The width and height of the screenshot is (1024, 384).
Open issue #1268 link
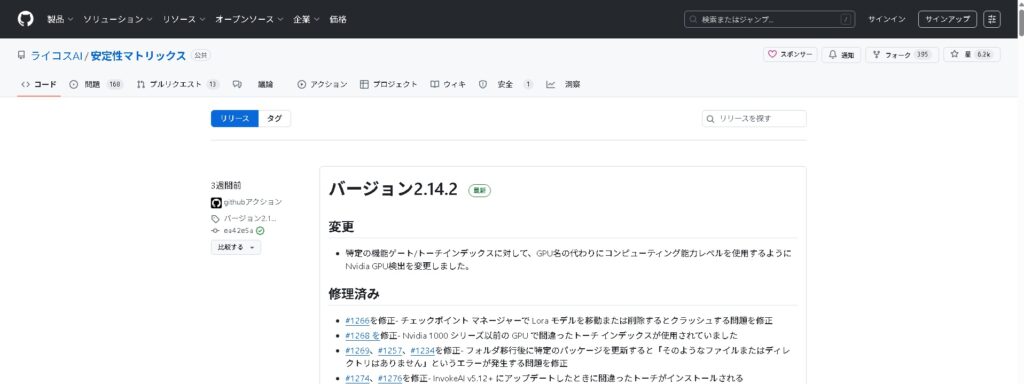362,336
